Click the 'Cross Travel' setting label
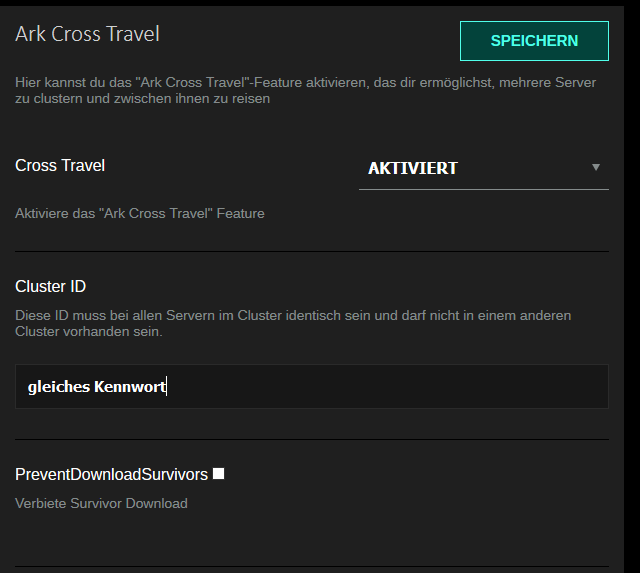The image size is (640, 573). click(60, 166)
